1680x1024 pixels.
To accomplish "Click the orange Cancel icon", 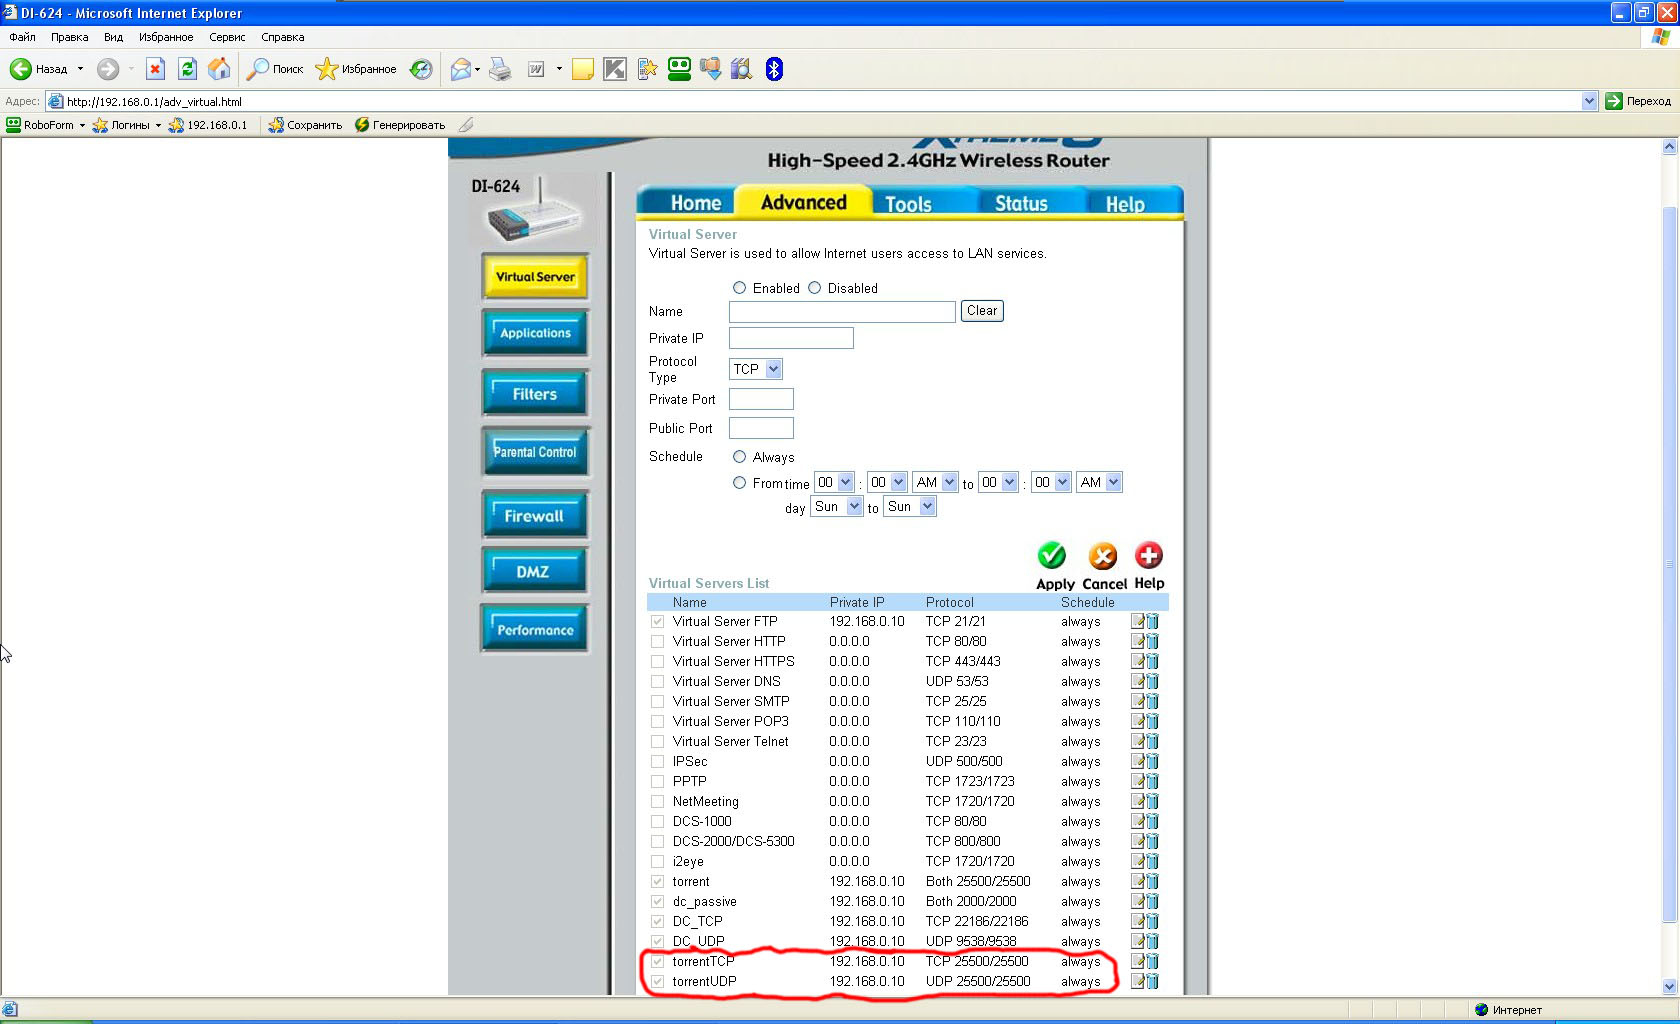I will [1103, 555].
